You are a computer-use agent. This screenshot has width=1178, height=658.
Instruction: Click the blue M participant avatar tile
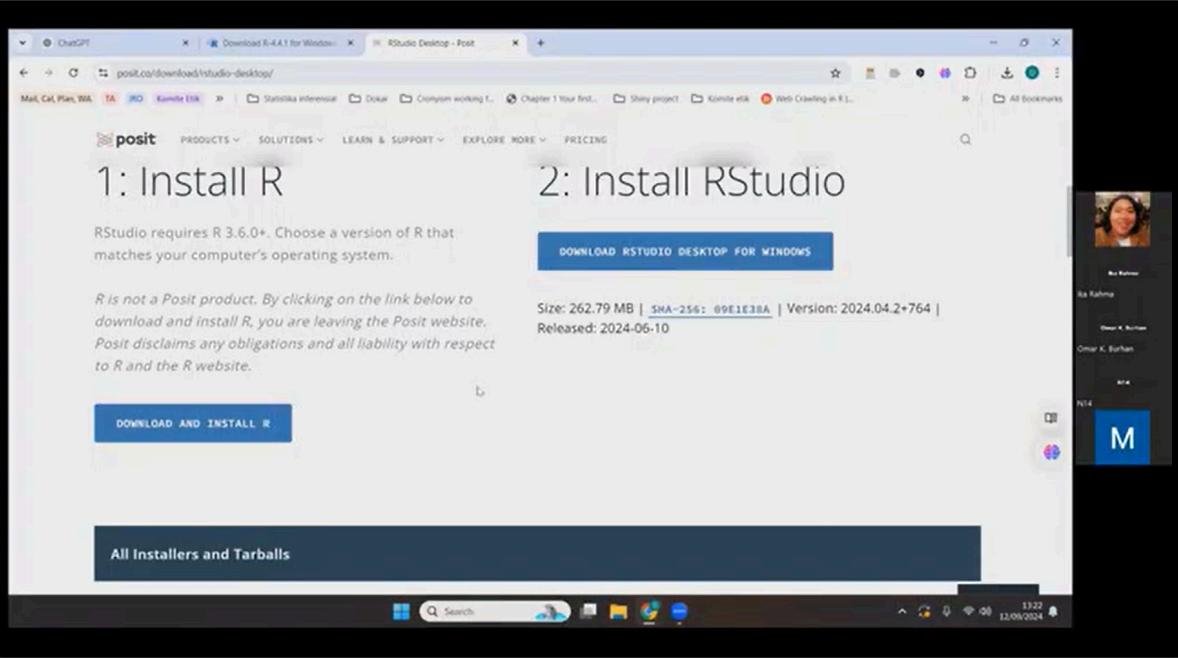1122,437
